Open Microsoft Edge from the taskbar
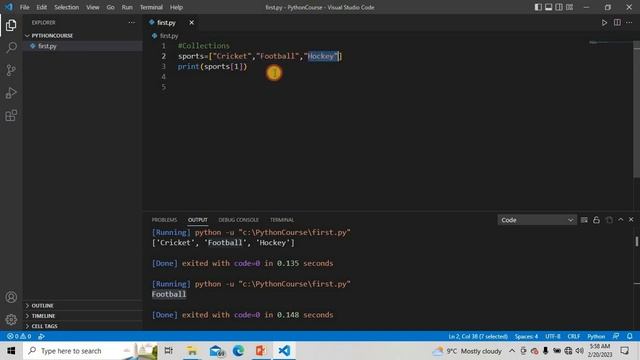640x360 pixels. coord(238,351)
